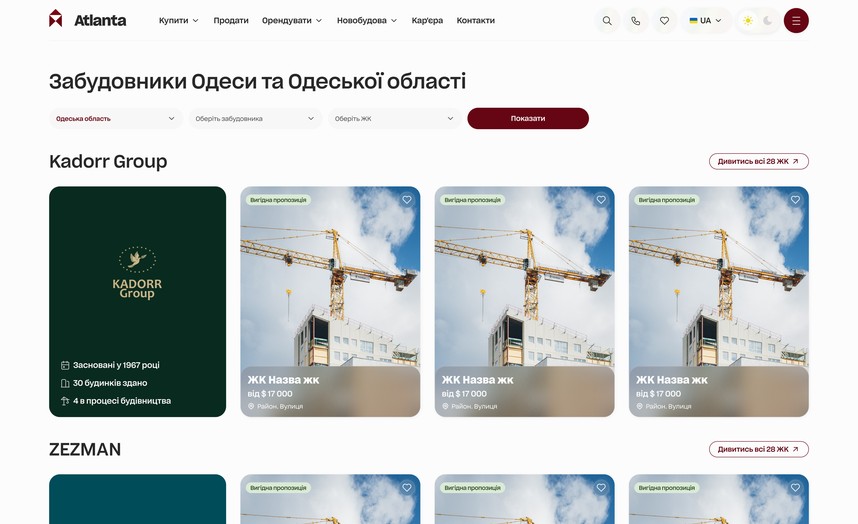Click 4 в процесі будівництва text
858x524 pixels.
point(122,401)
